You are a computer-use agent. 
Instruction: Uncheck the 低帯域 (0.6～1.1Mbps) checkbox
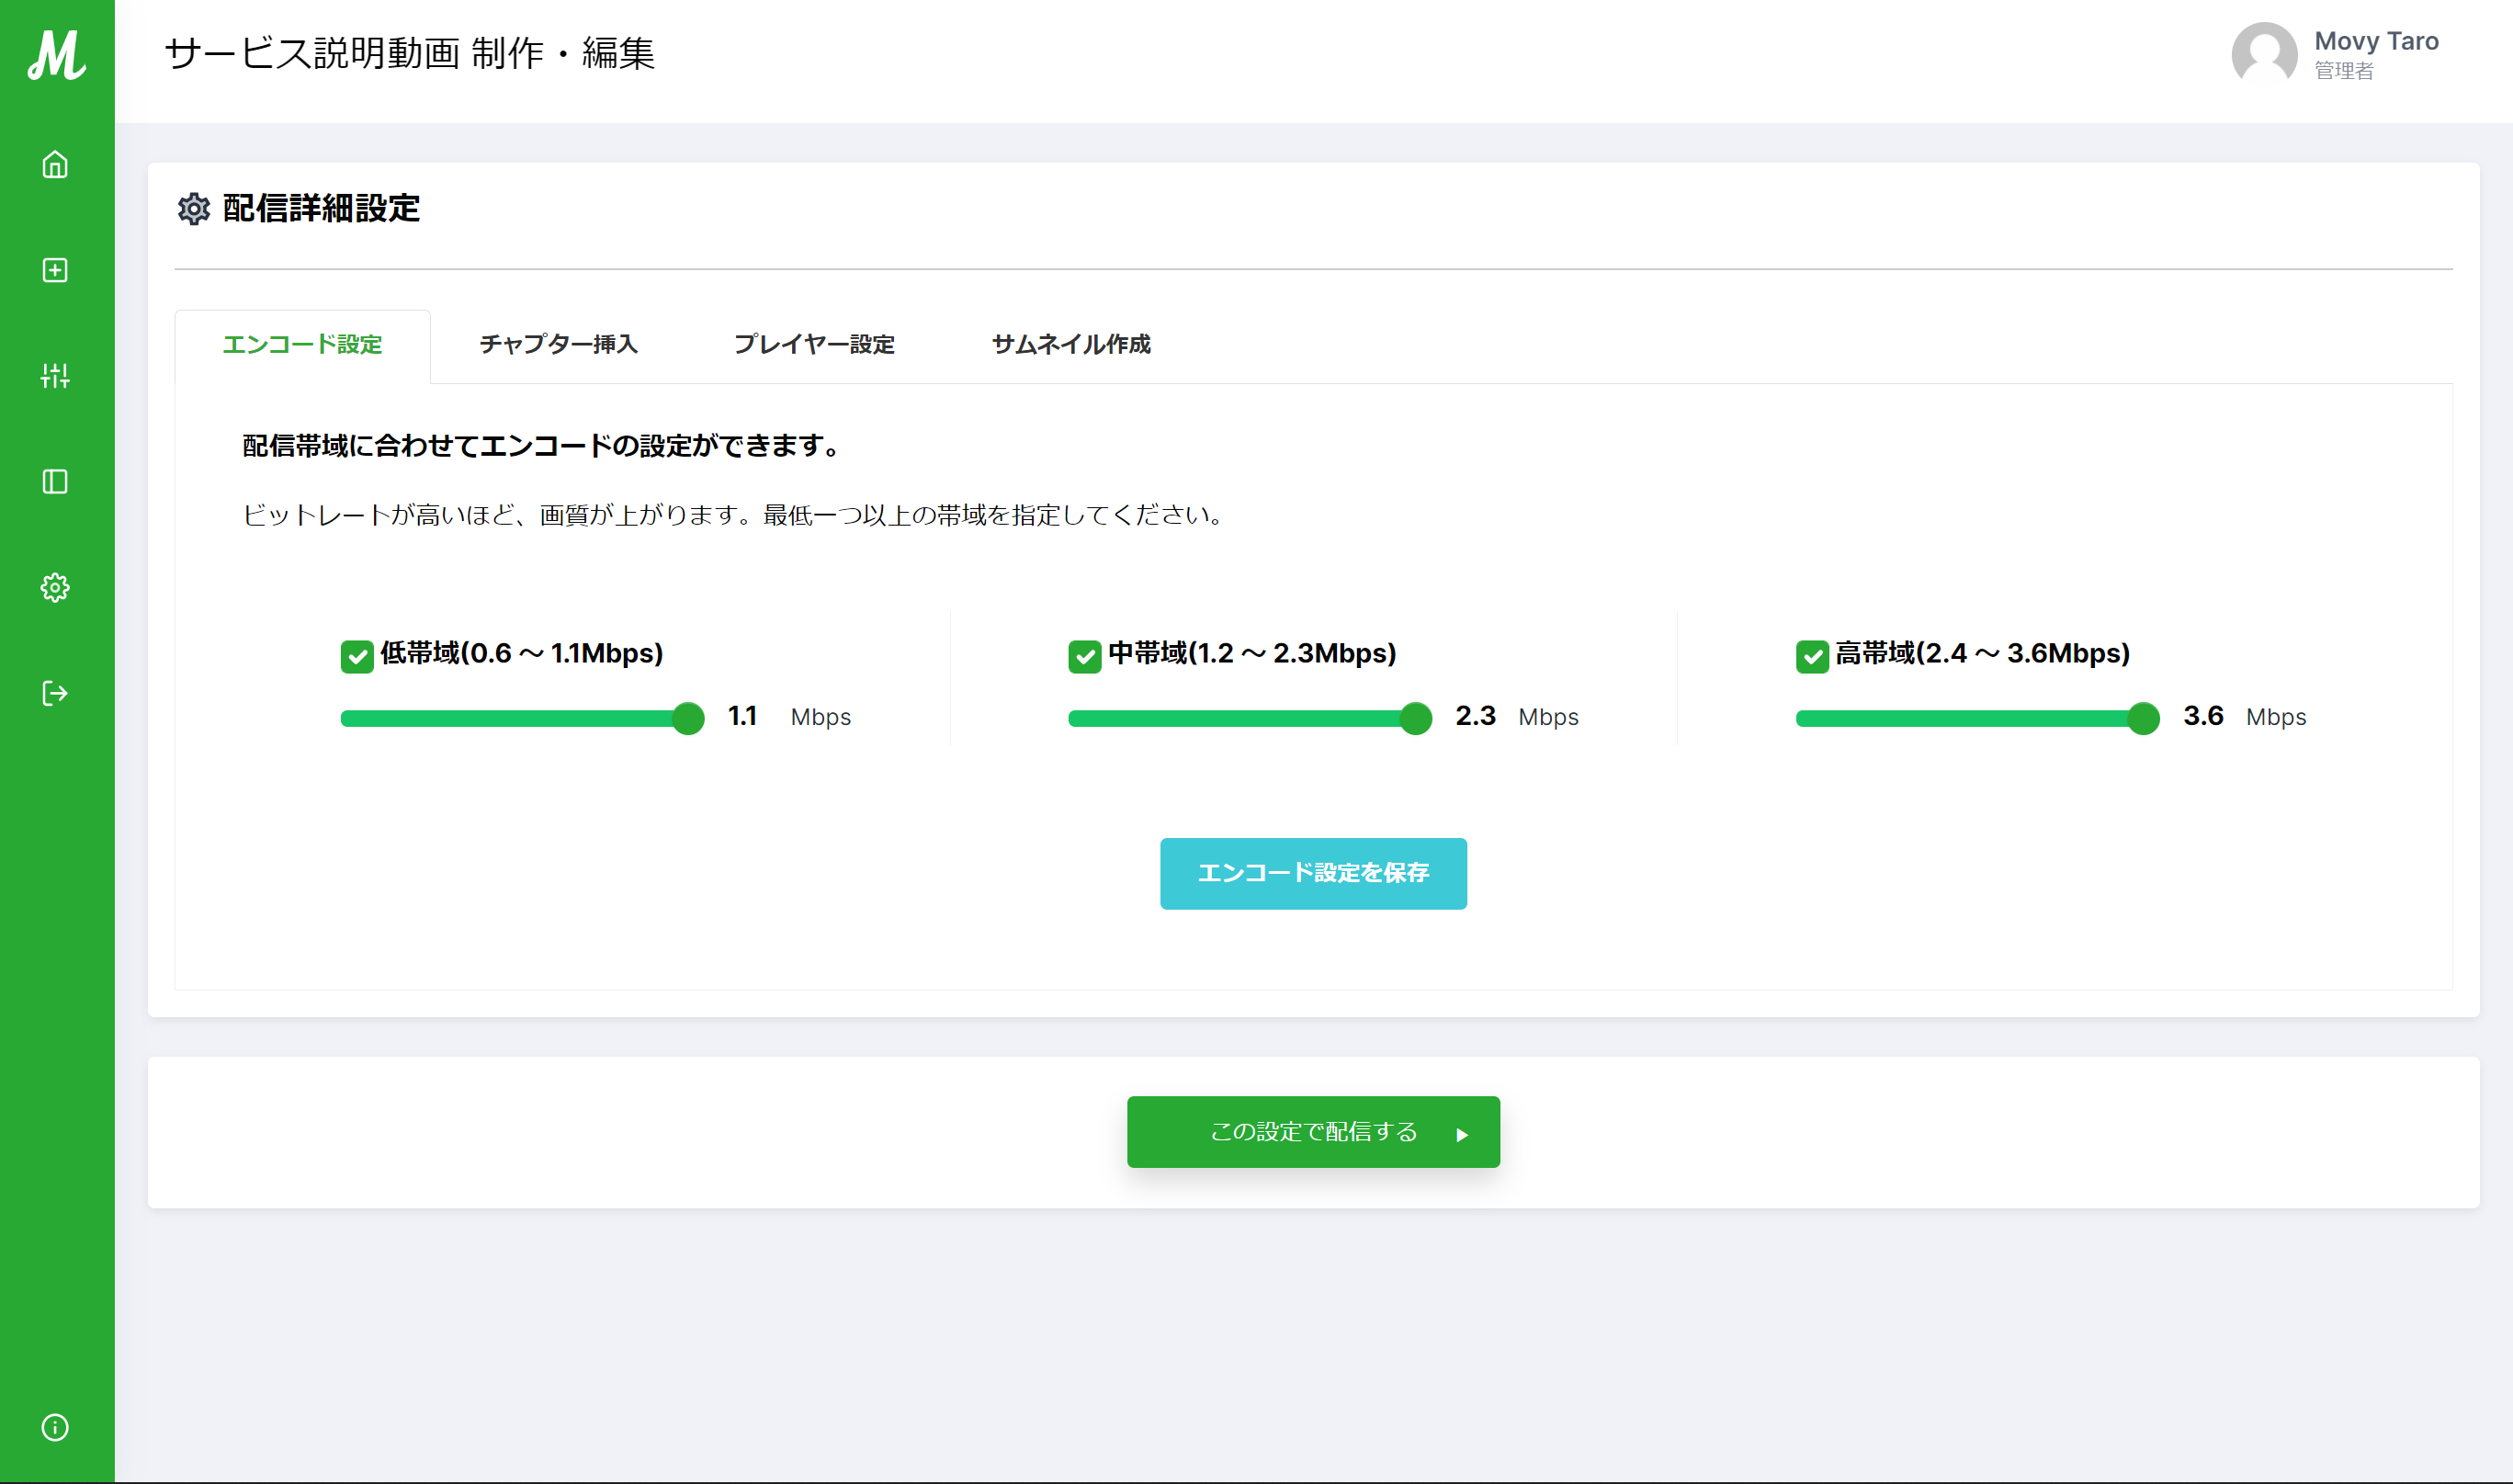(x=357, y=656)
